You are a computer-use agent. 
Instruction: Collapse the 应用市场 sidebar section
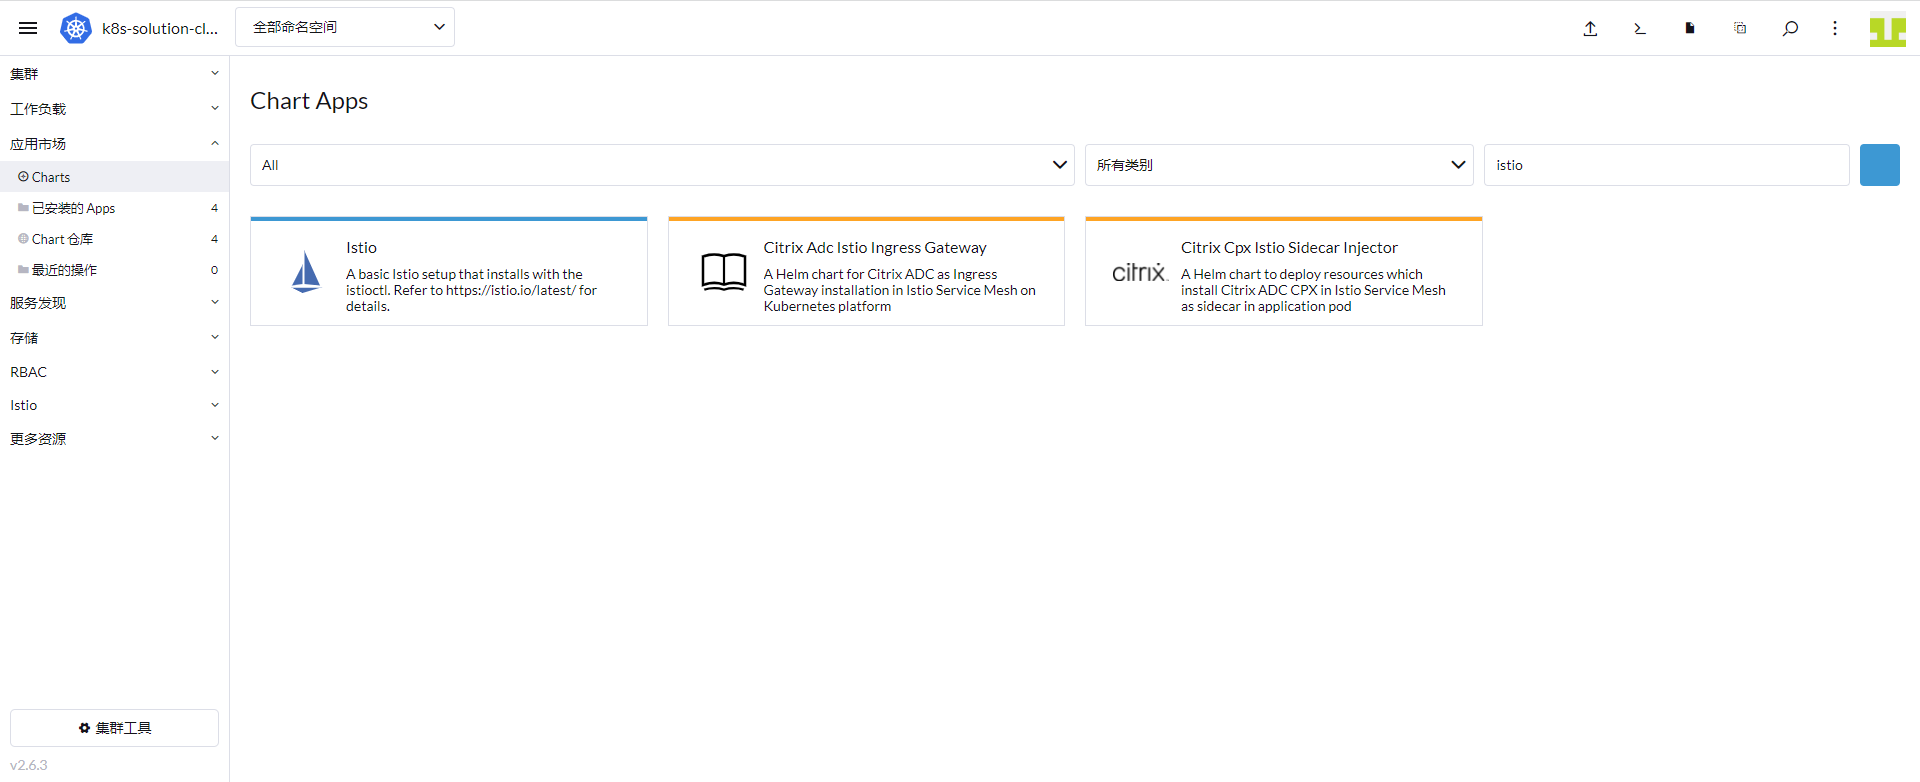[x=114, y=144]
